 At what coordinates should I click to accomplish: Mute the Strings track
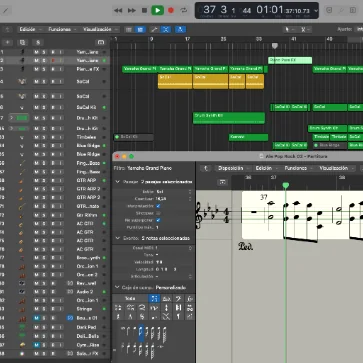(x=36, y=309)
